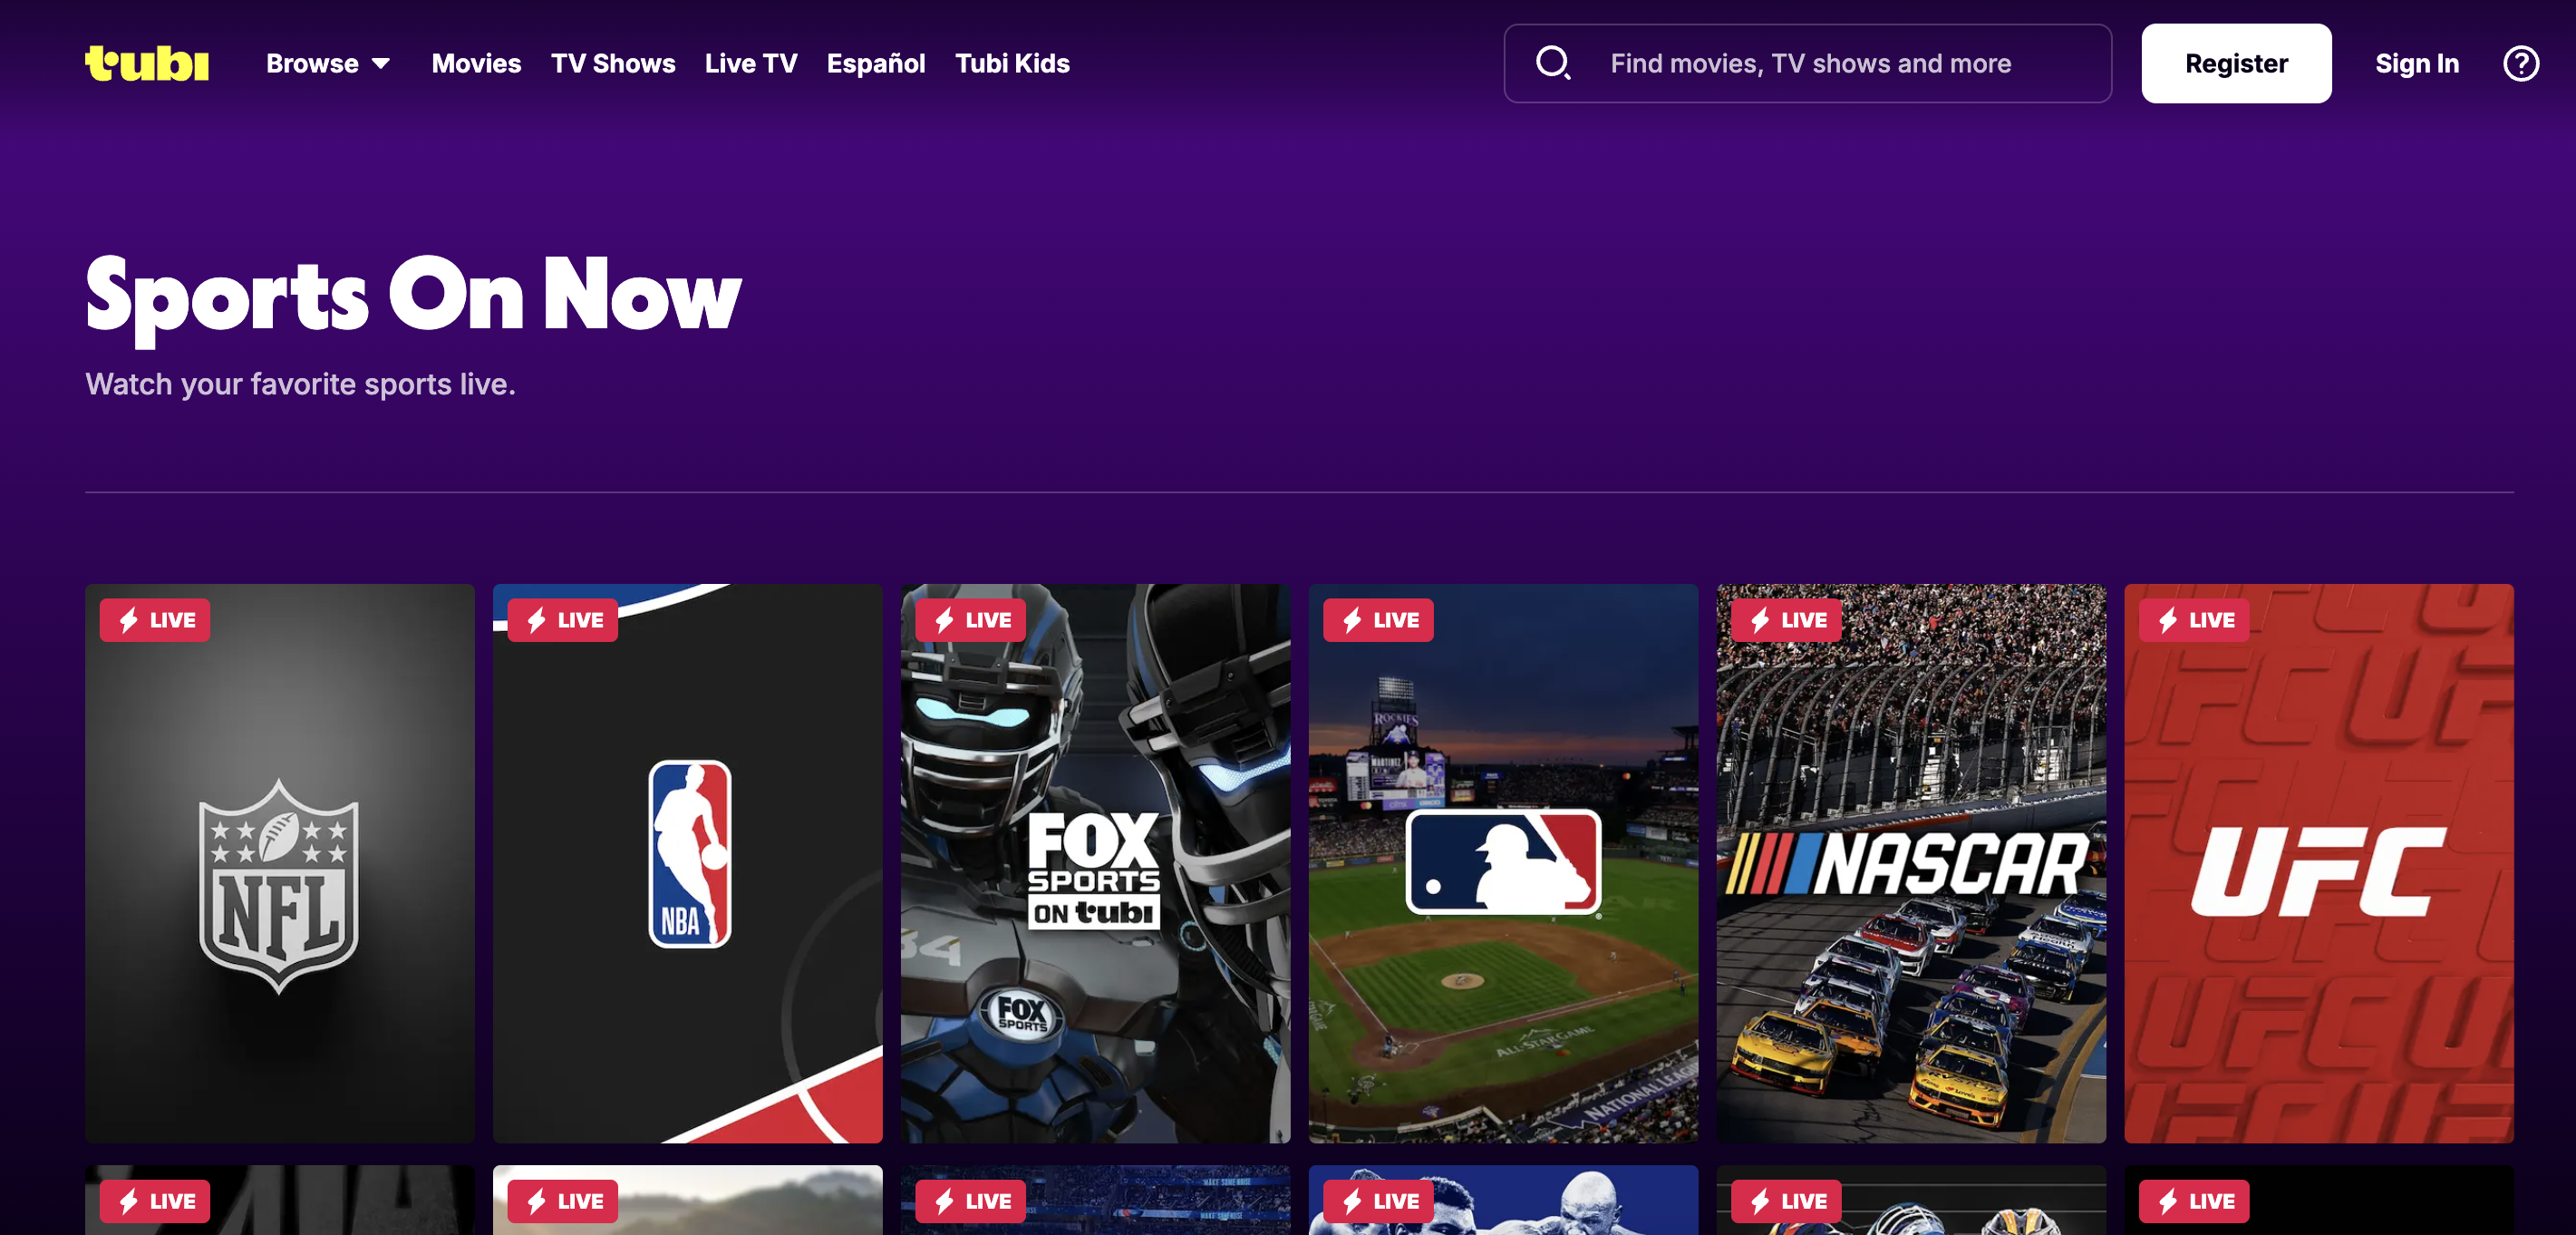
Task: Go to Movies
Action: coord(476,63)
